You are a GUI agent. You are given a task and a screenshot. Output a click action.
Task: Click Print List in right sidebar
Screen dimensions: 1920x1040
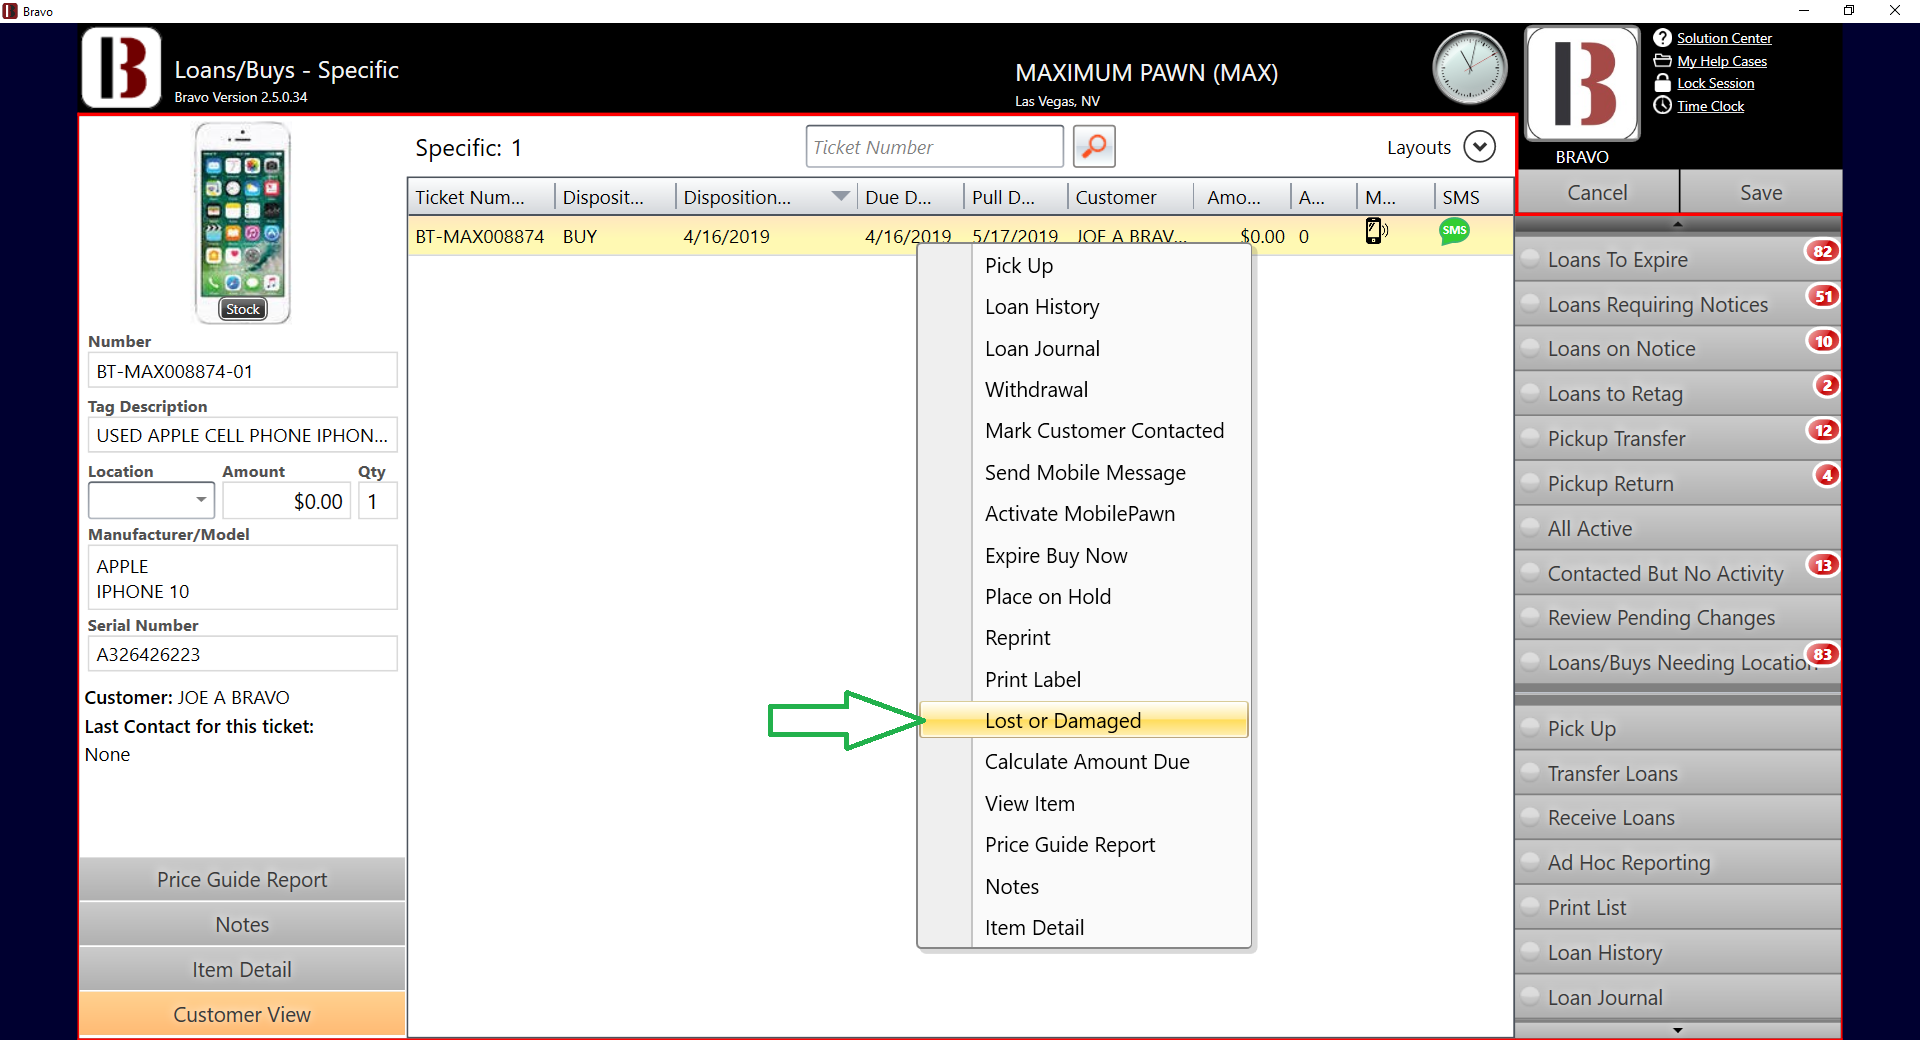pyautogui.click(x=1677, y=908)
